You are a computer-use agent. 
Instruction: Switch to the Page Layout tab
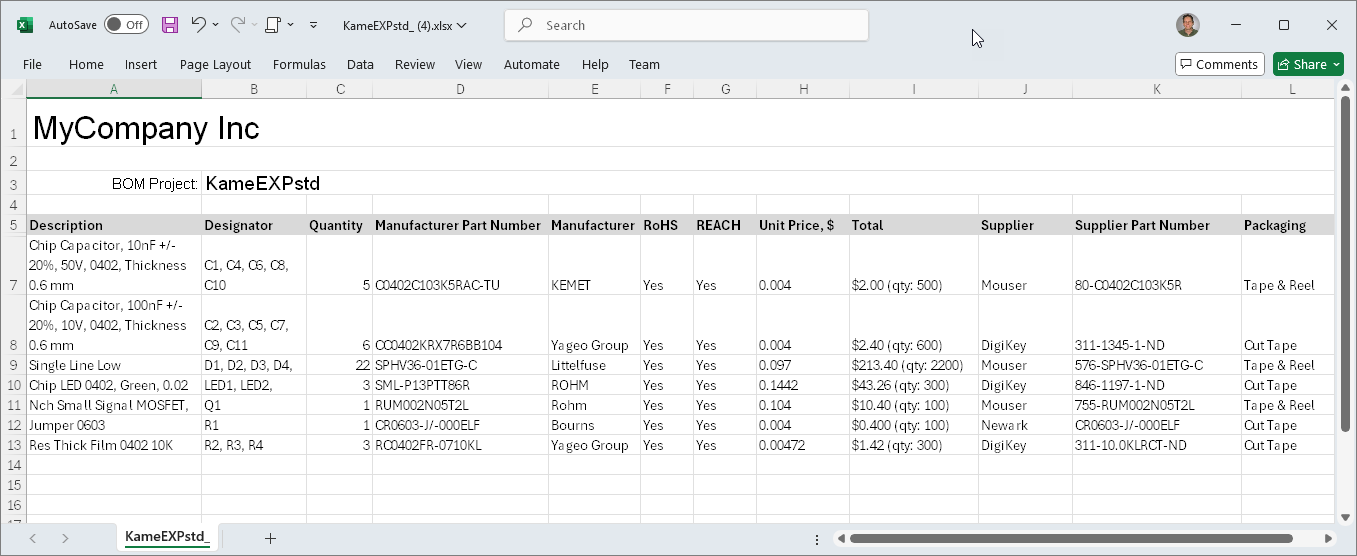pos(215,64)
